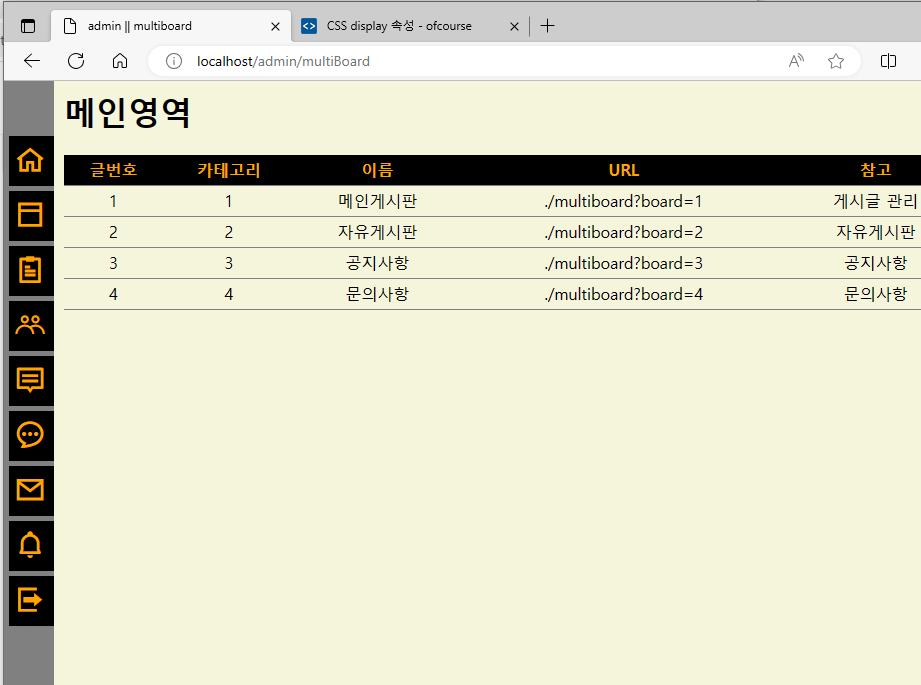
Task: Select the 문의사항 name cell
Action: 377,294
